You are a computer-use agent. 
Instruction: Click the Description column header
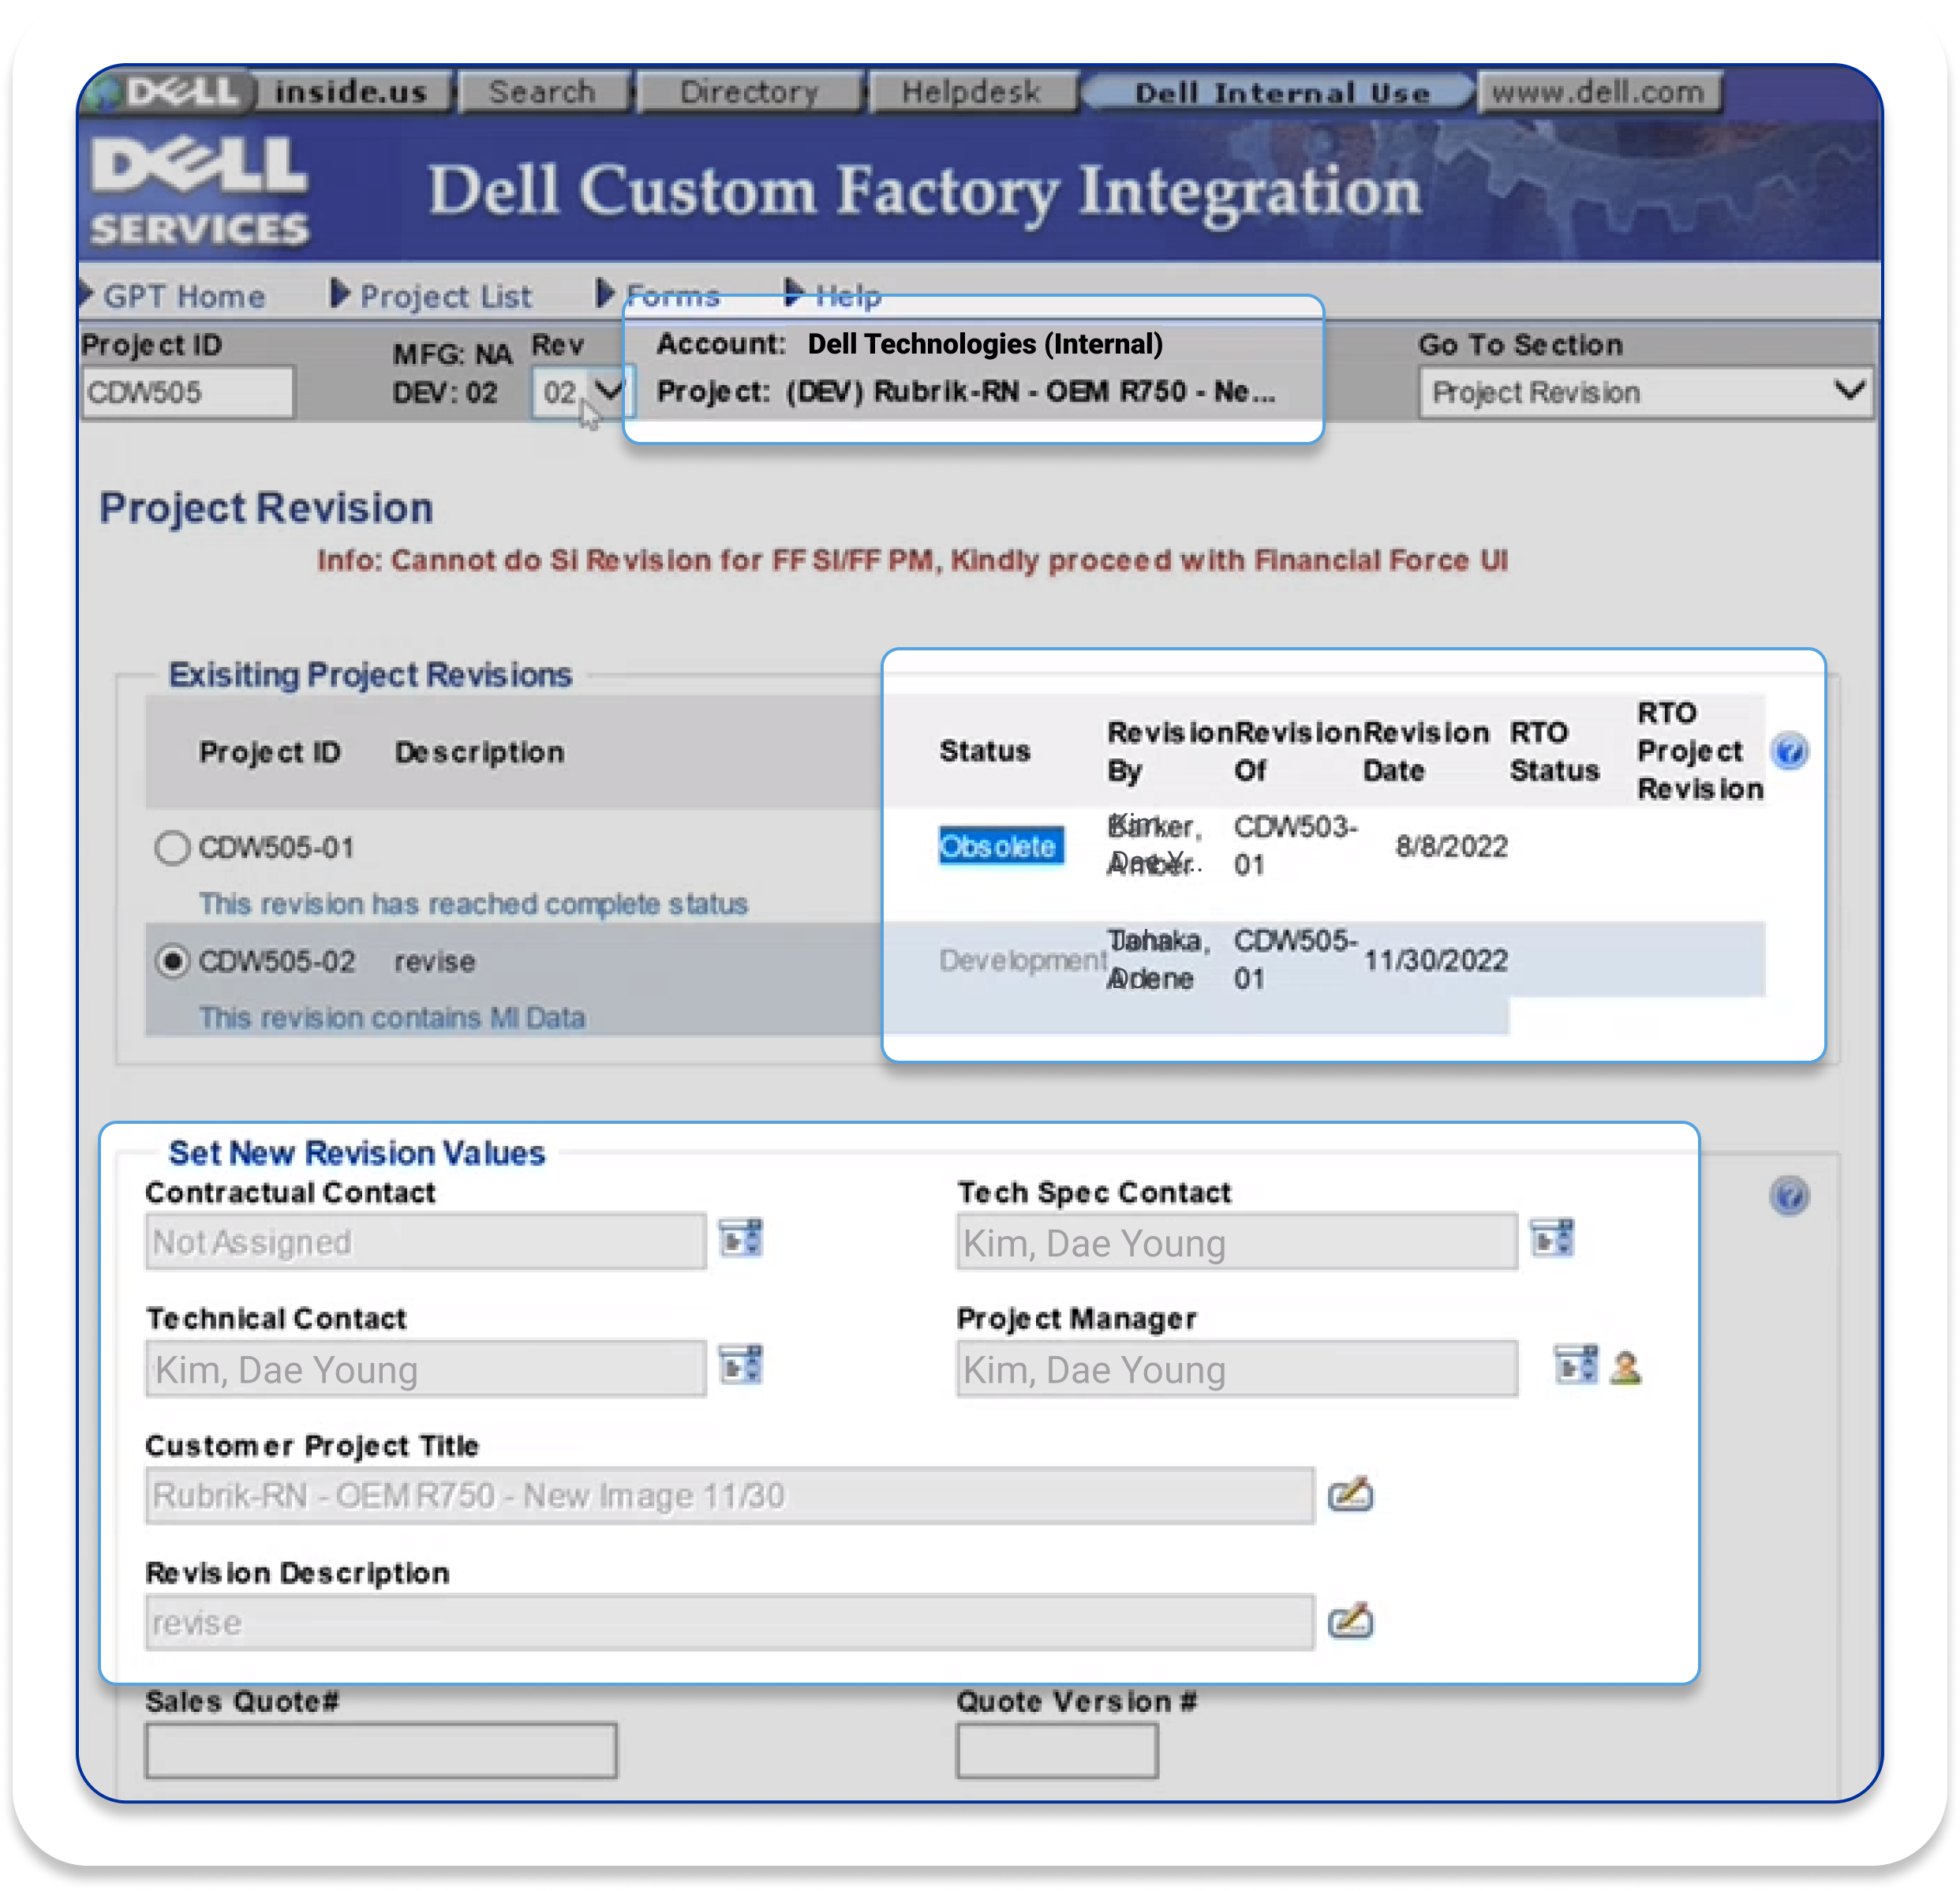(479, 752)
